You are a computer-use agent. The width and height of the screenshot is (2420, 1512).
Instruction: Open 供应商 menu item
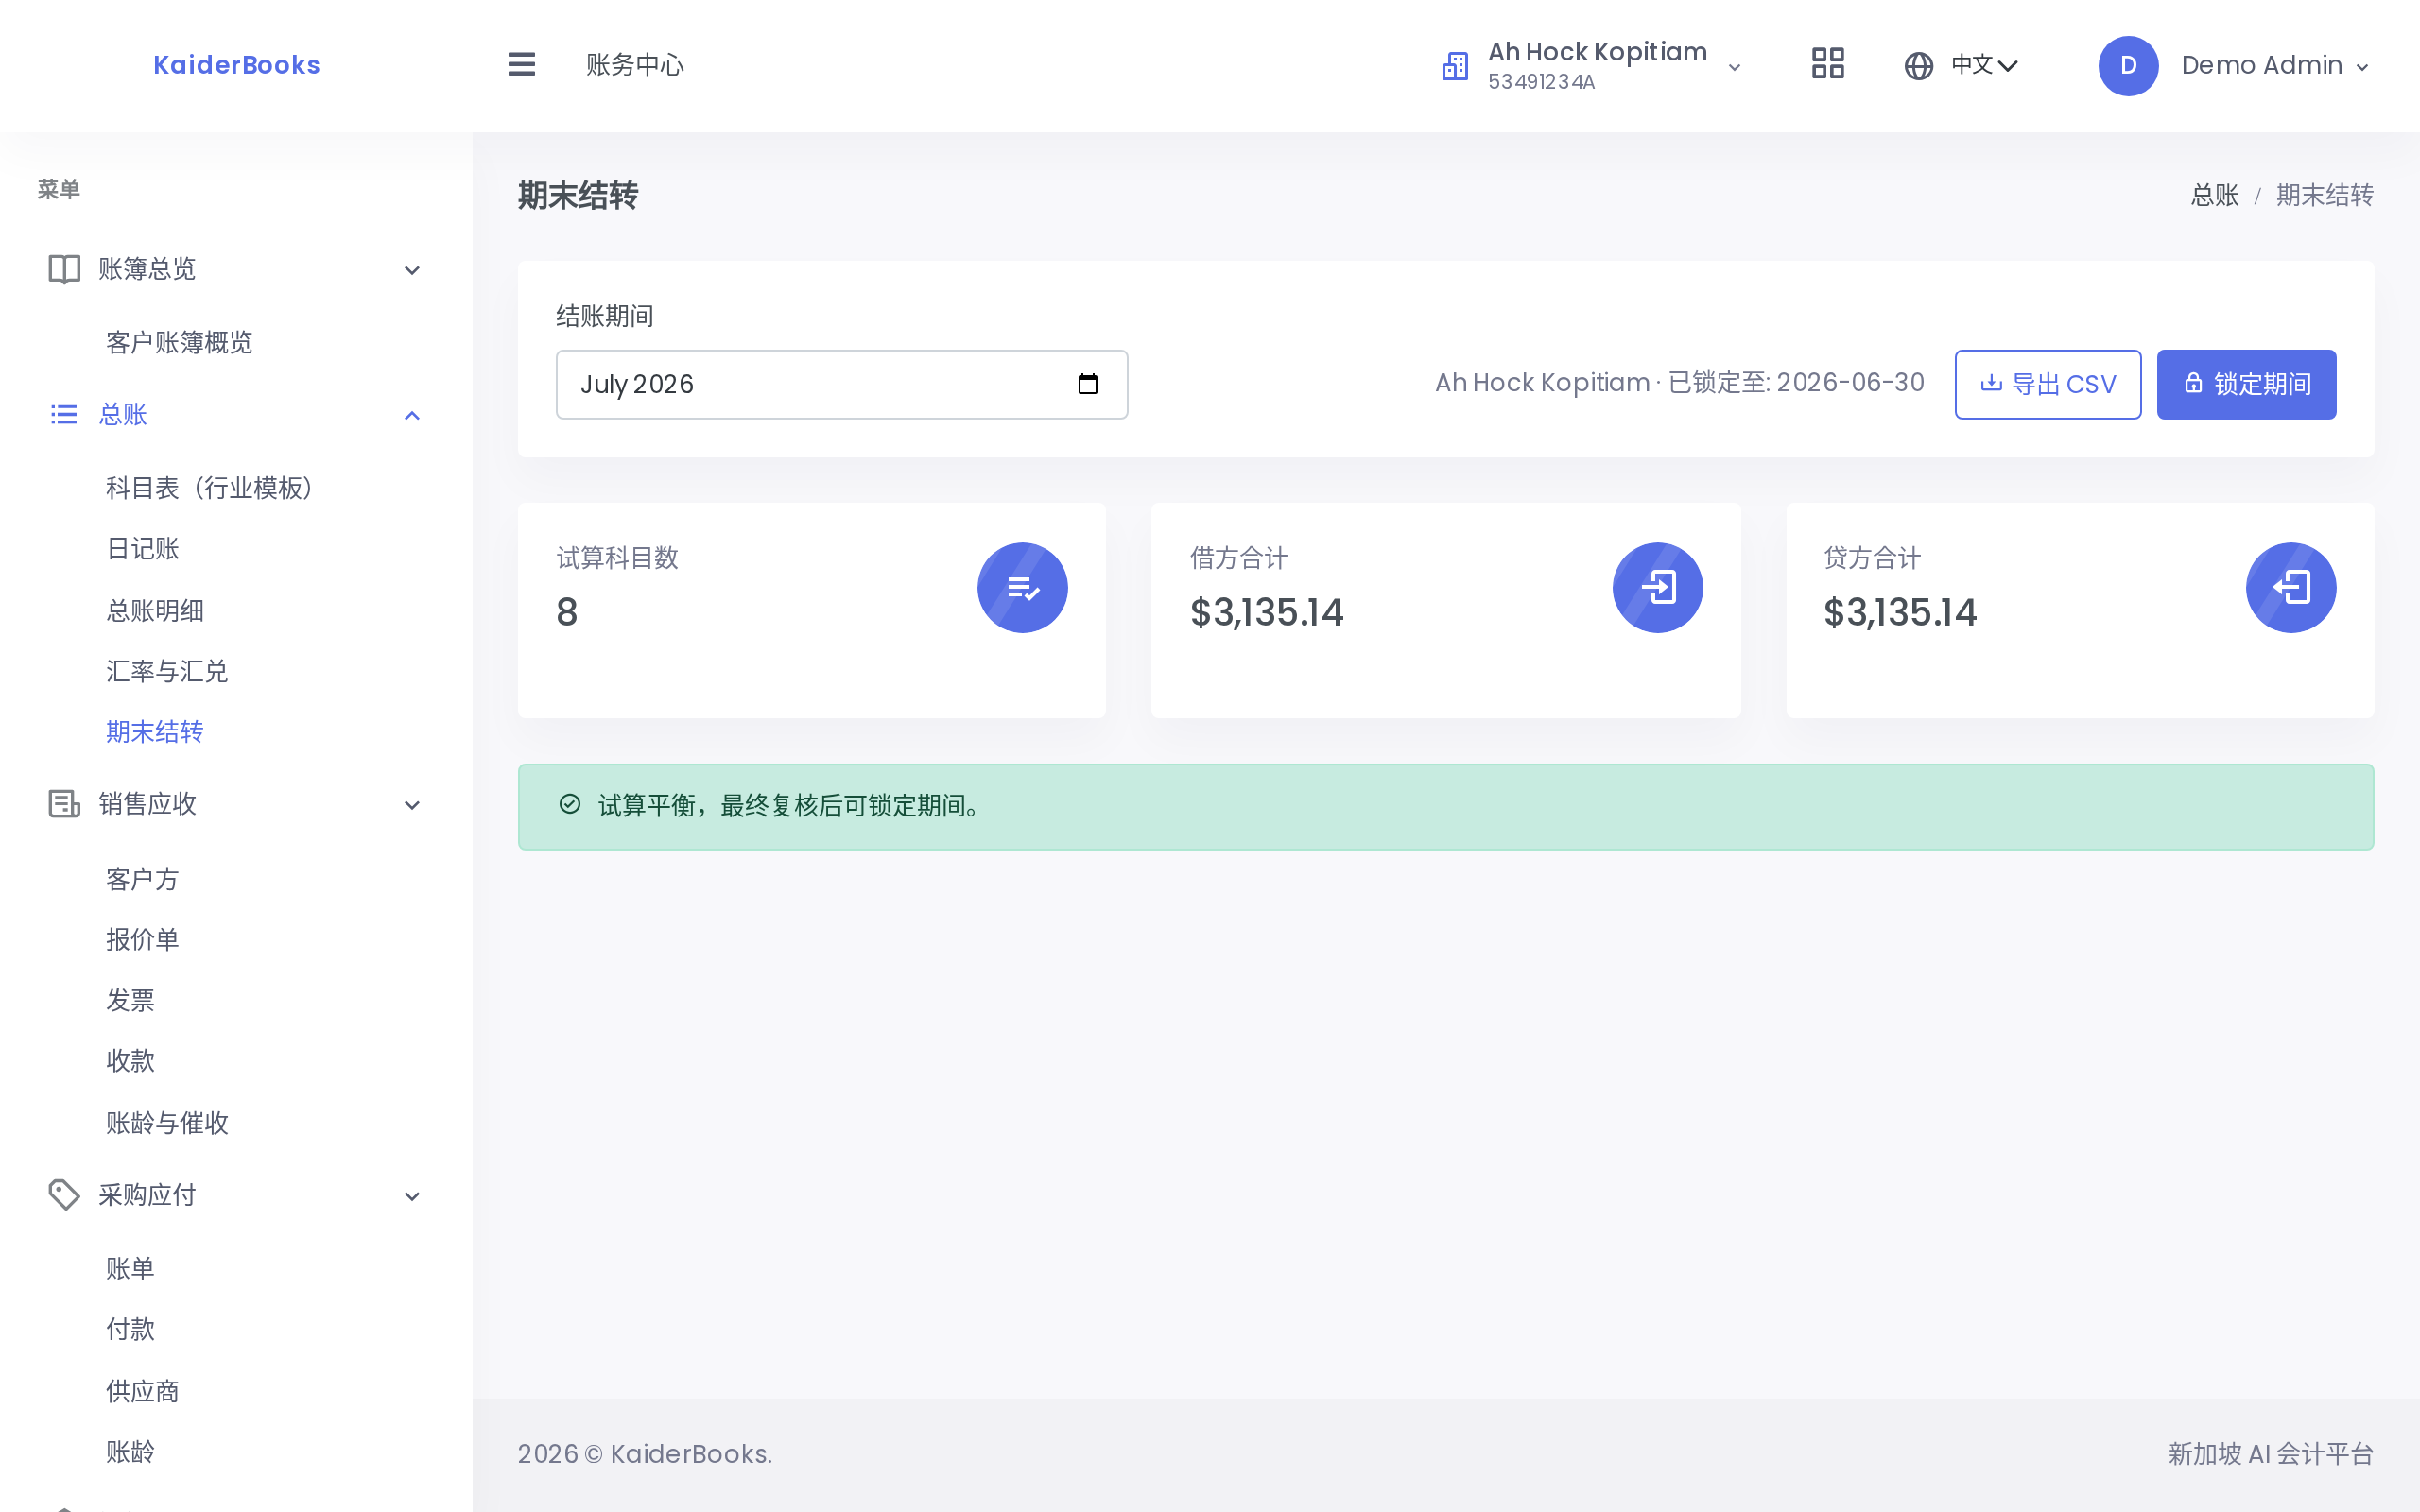pos(143,1391)
